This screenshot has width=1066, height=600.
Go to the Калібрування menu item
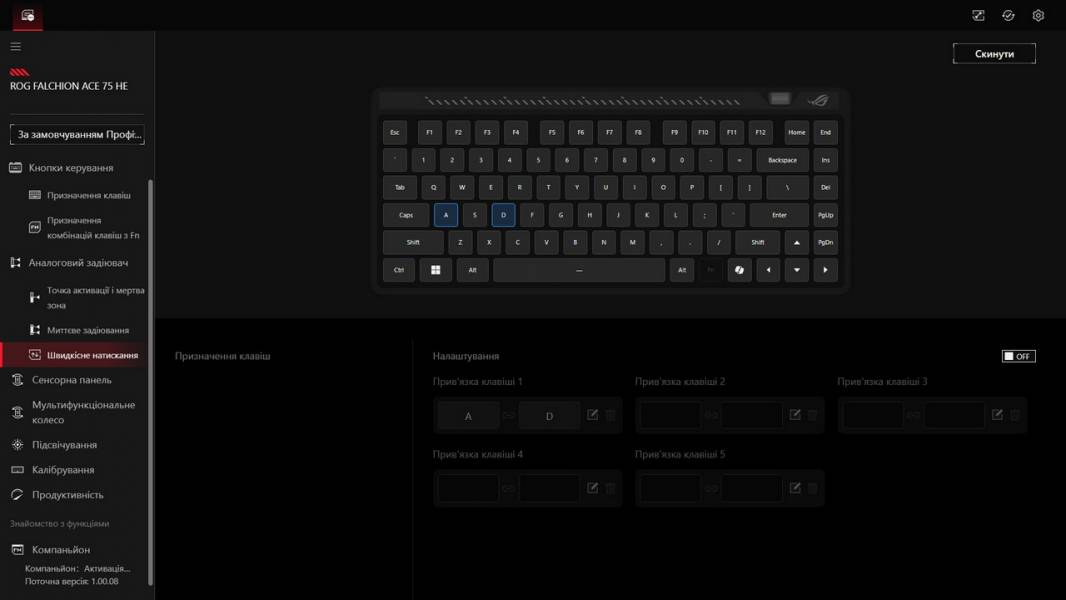(x=63, y=470)
